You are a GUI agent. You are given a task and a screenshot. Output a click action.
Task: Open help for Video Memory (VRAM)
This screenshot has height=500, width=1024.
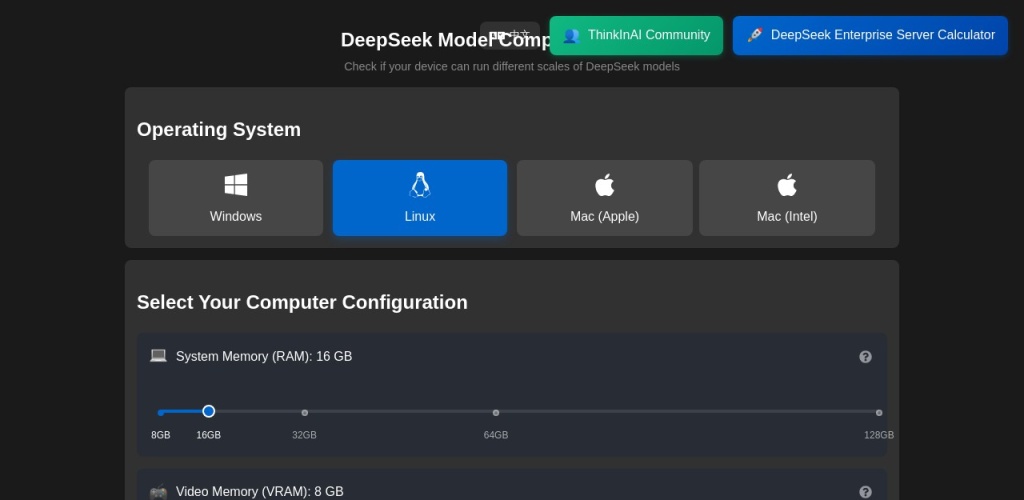click(x=865, y=492)
